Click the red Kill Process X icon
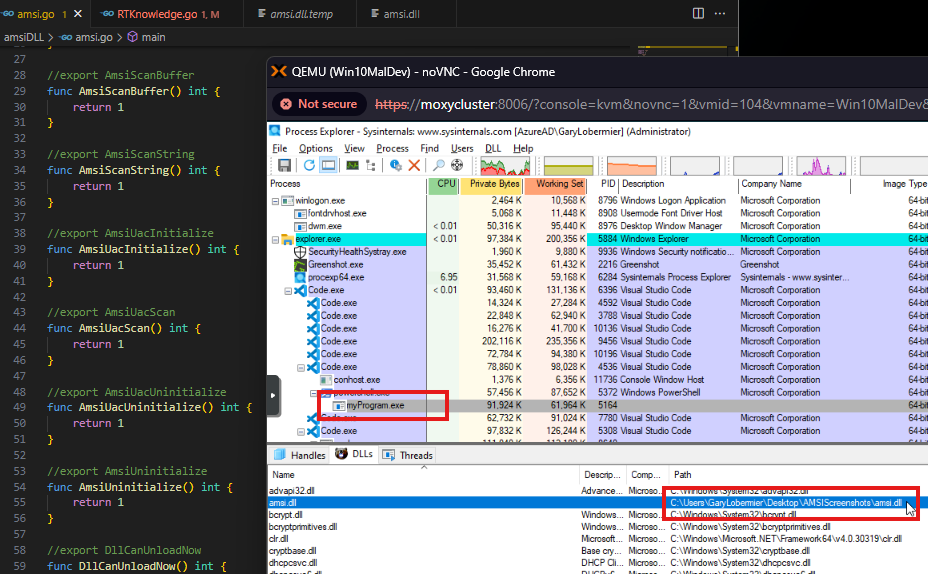This screenshot has width=928, height=574. (414, 165)
